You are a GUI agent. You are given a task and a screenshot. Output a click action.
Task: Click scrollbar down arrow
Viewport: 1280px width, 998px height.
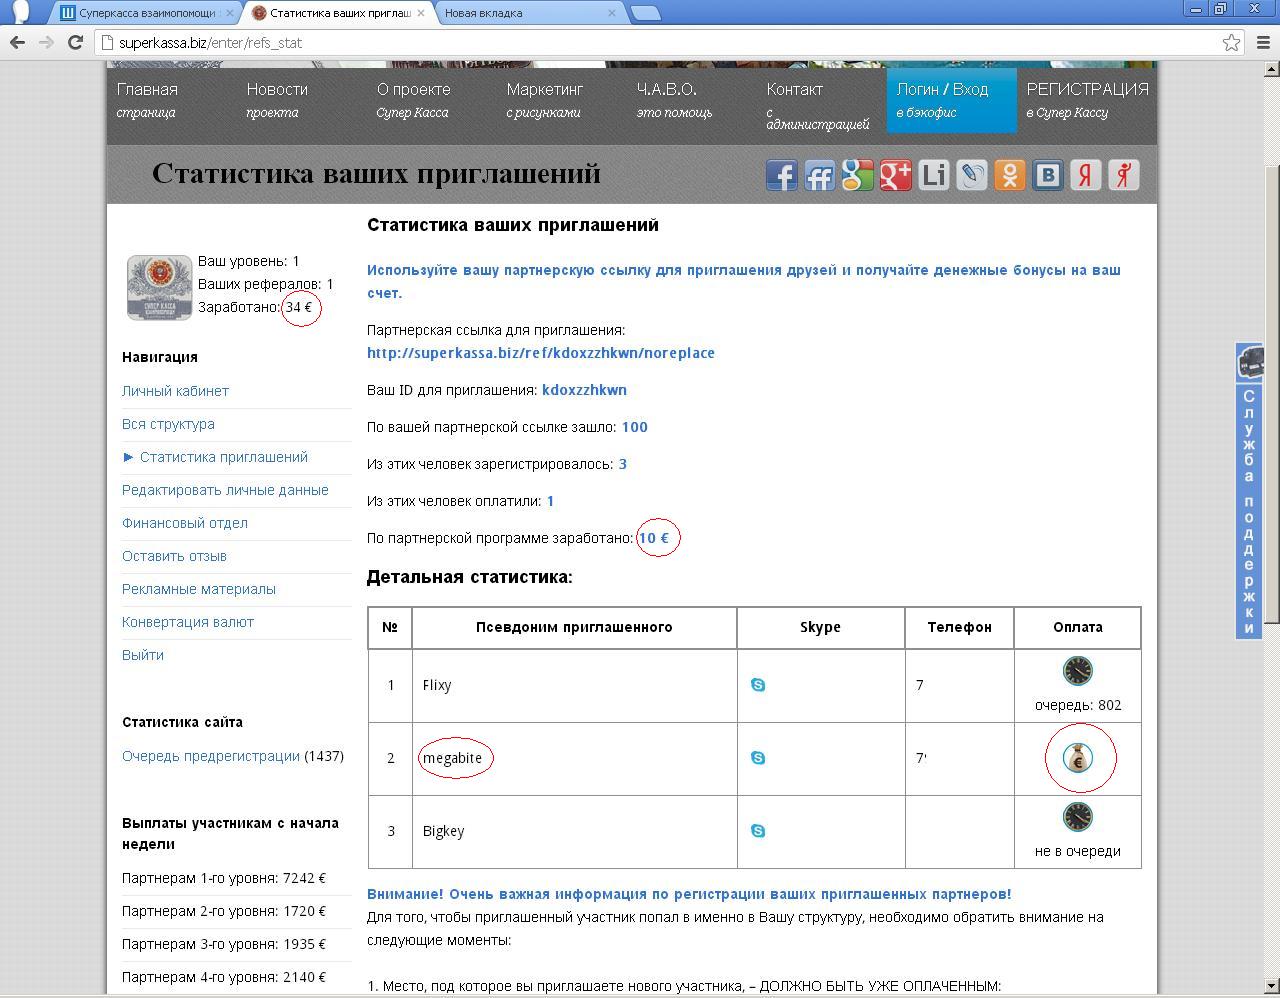[x=1272, y=987]
